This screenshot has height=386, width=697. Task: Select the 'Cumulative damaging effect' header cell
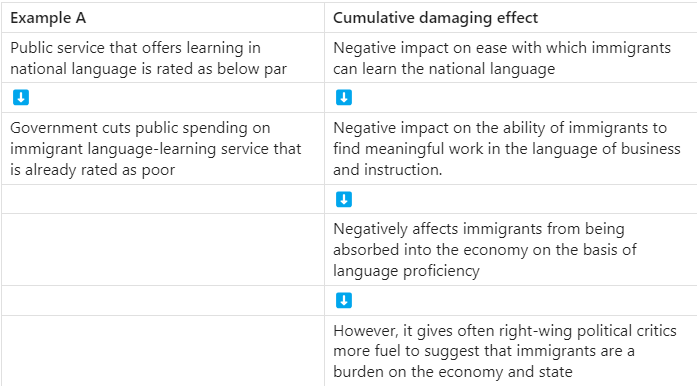(511, 18)
